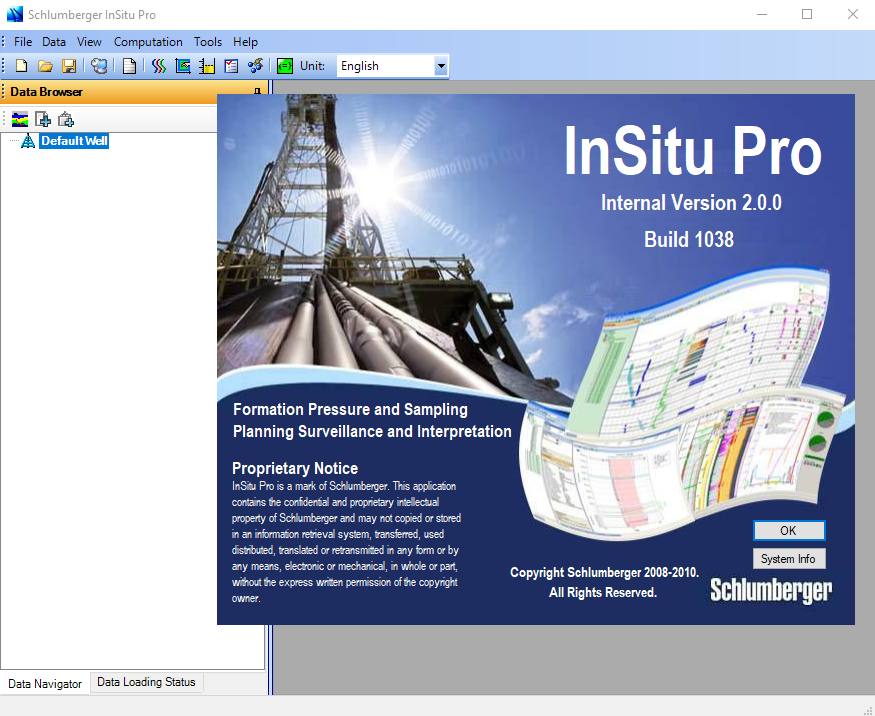Click the paste-with-plus clipboard icon
The height and width of the screenshot is (716, 875).
[66, 119]
